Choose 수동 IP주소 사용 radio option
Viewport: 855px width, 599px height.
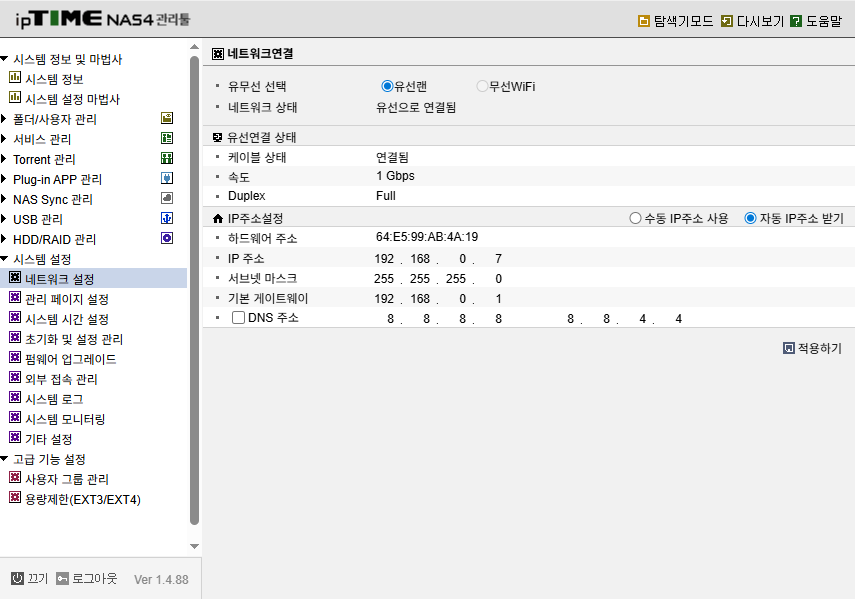click(635, 218)
